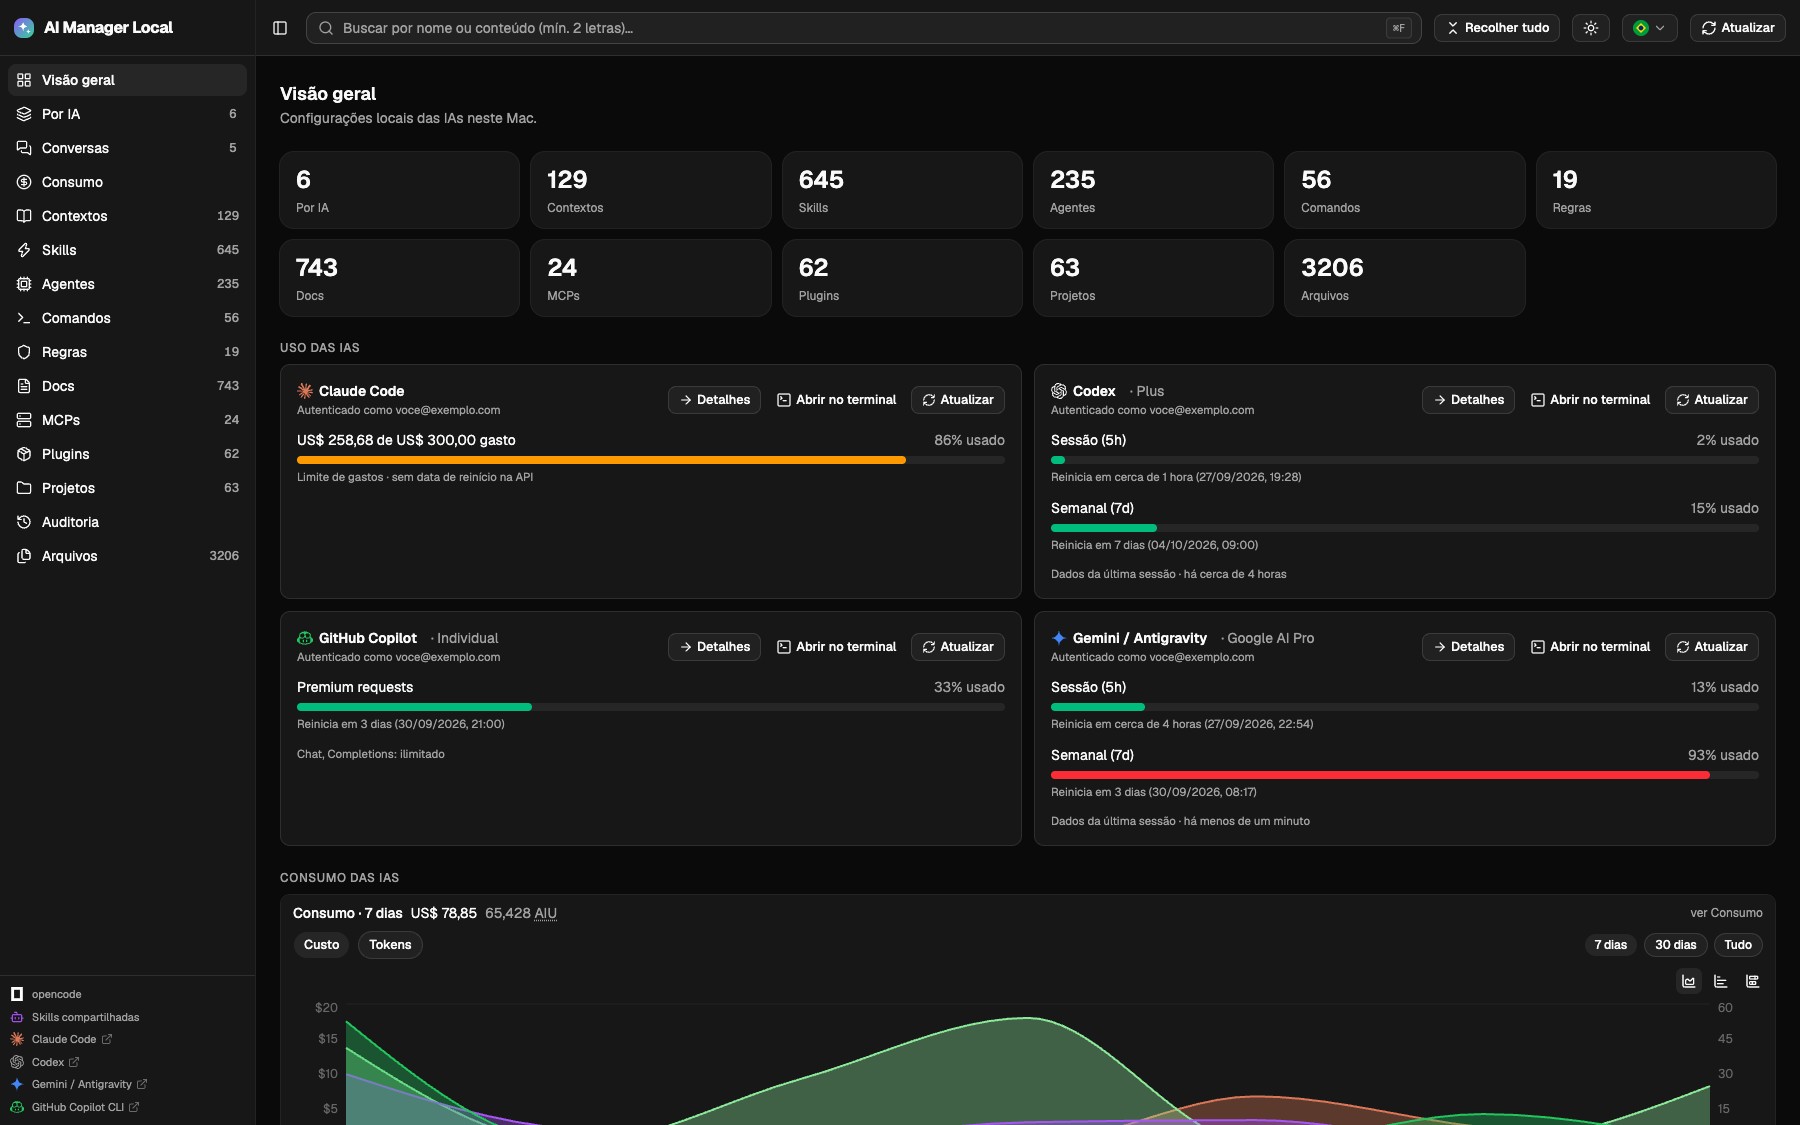Select the Custo chart toggle
1800x1125 pixels.
pyautogui.click(x=321, y=945)
